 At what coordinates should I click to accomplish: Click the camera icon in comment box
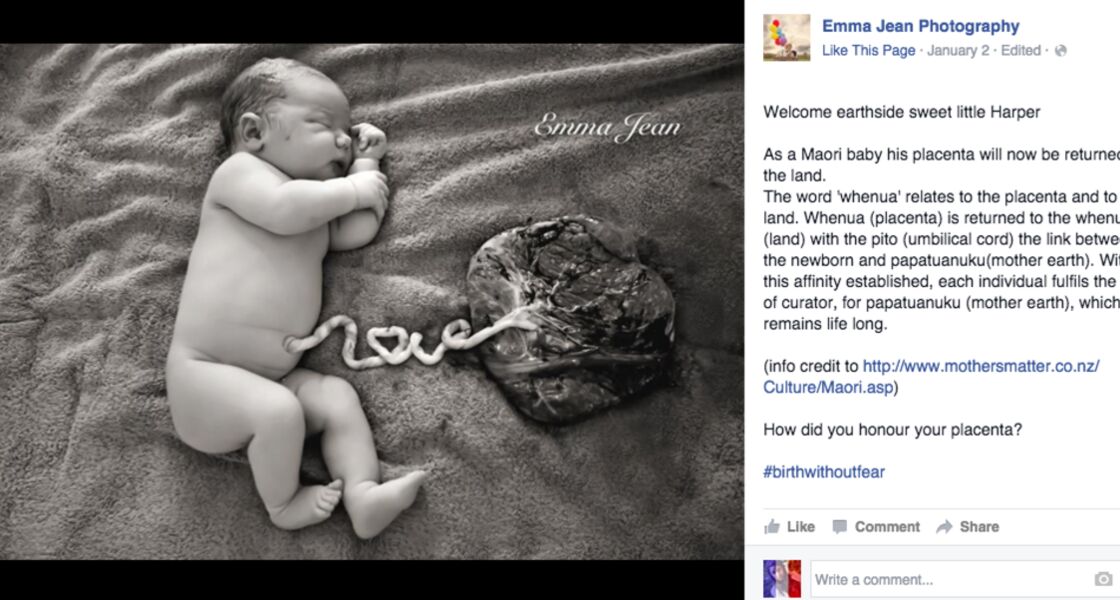pyautogui.click(x=1103, y=579)
